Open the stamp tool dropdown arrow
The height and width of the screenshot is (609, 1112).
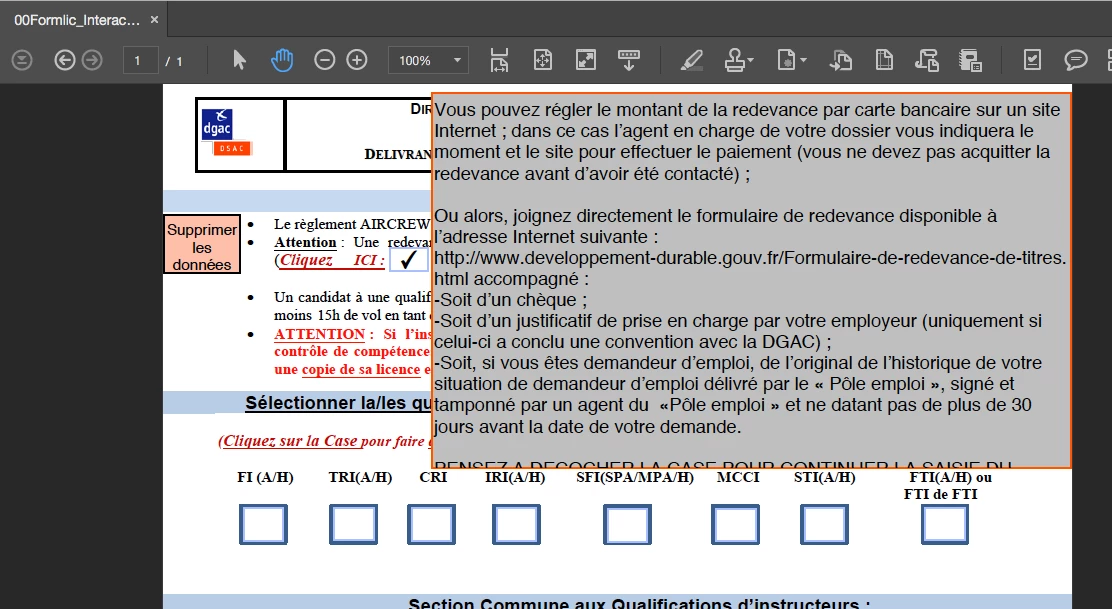pos(750,61)
